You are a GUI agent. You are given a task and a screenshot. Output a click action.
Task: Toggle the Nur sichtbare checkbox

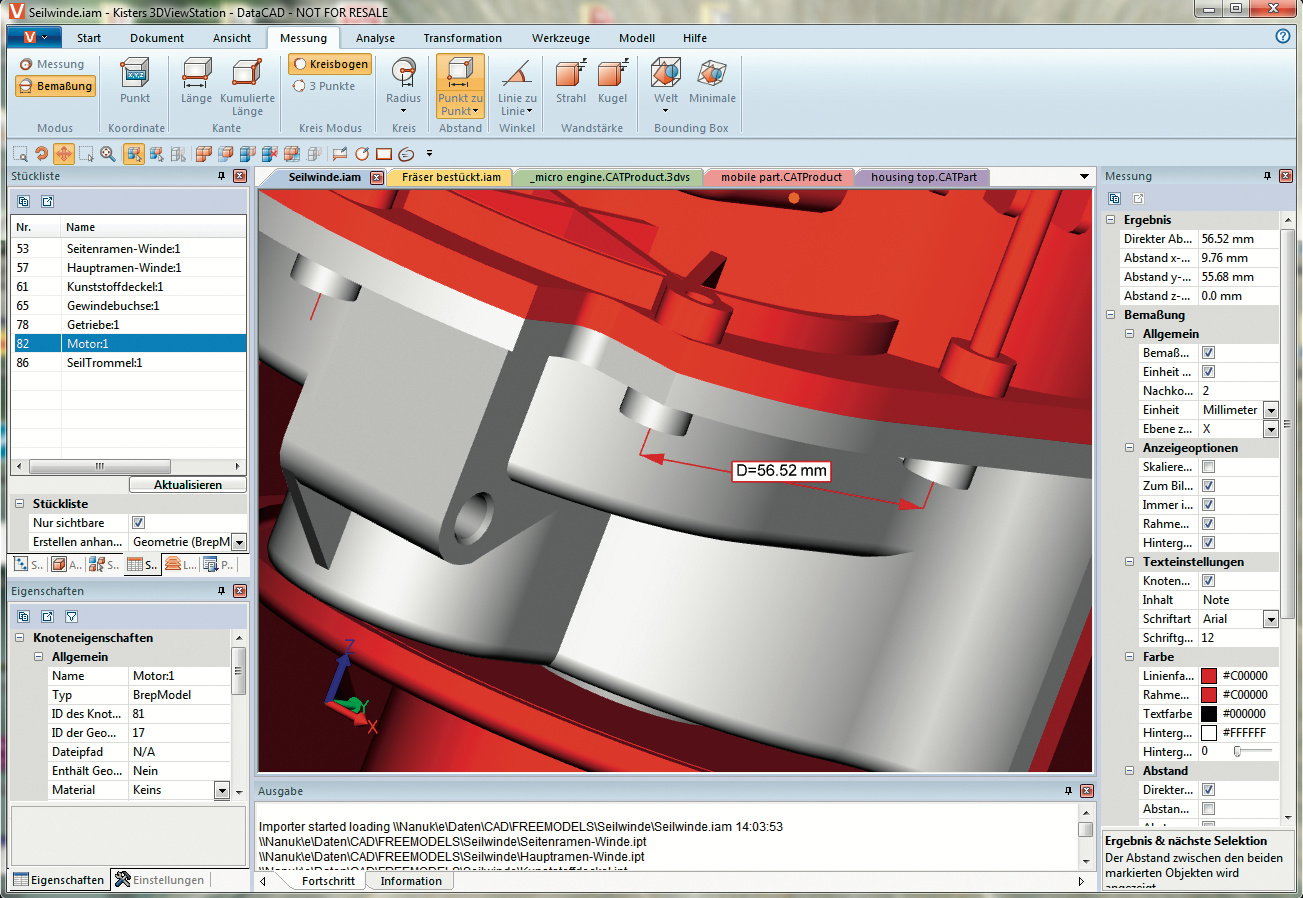(139, 523)
